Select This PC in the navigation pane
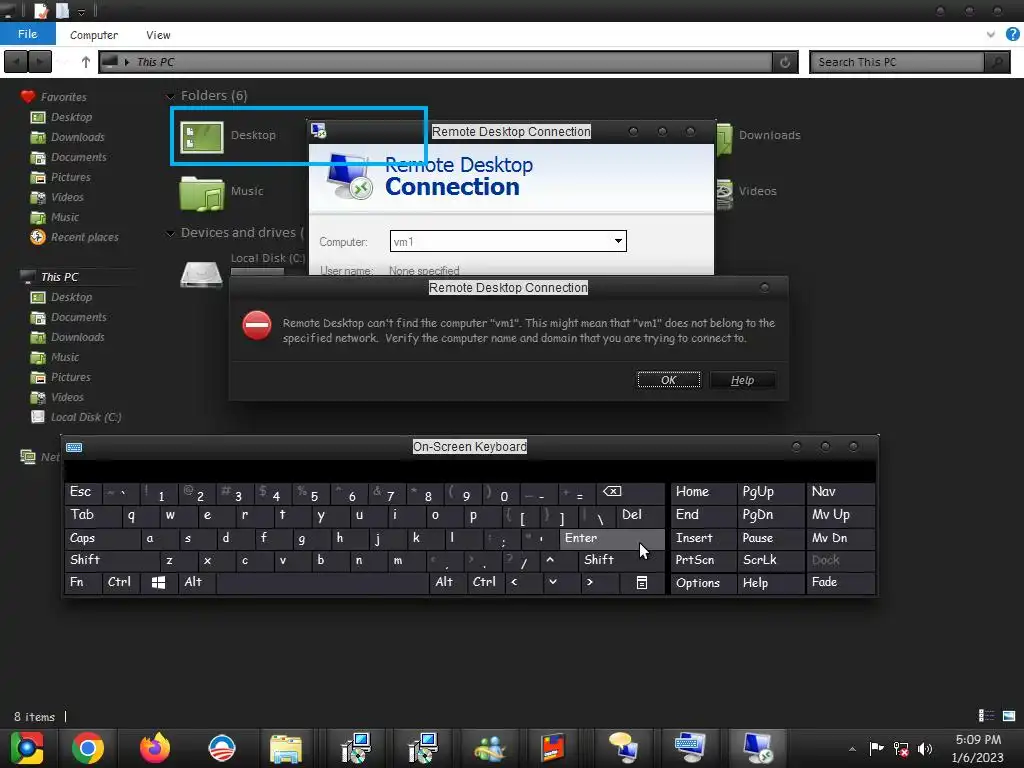 pos(59,277)
